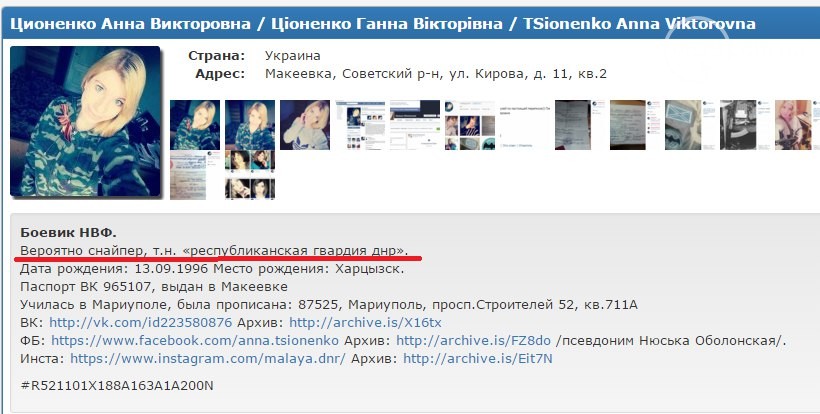
Task: Open the mostly white text screenshot thumbnail
Action: [x=525, y=125]
